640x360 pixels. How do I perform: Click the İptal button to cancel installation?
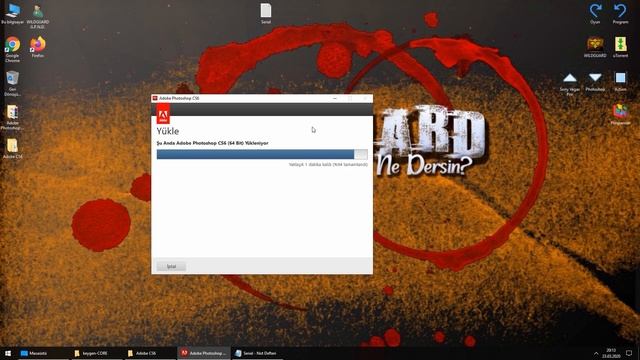(171, 267)
